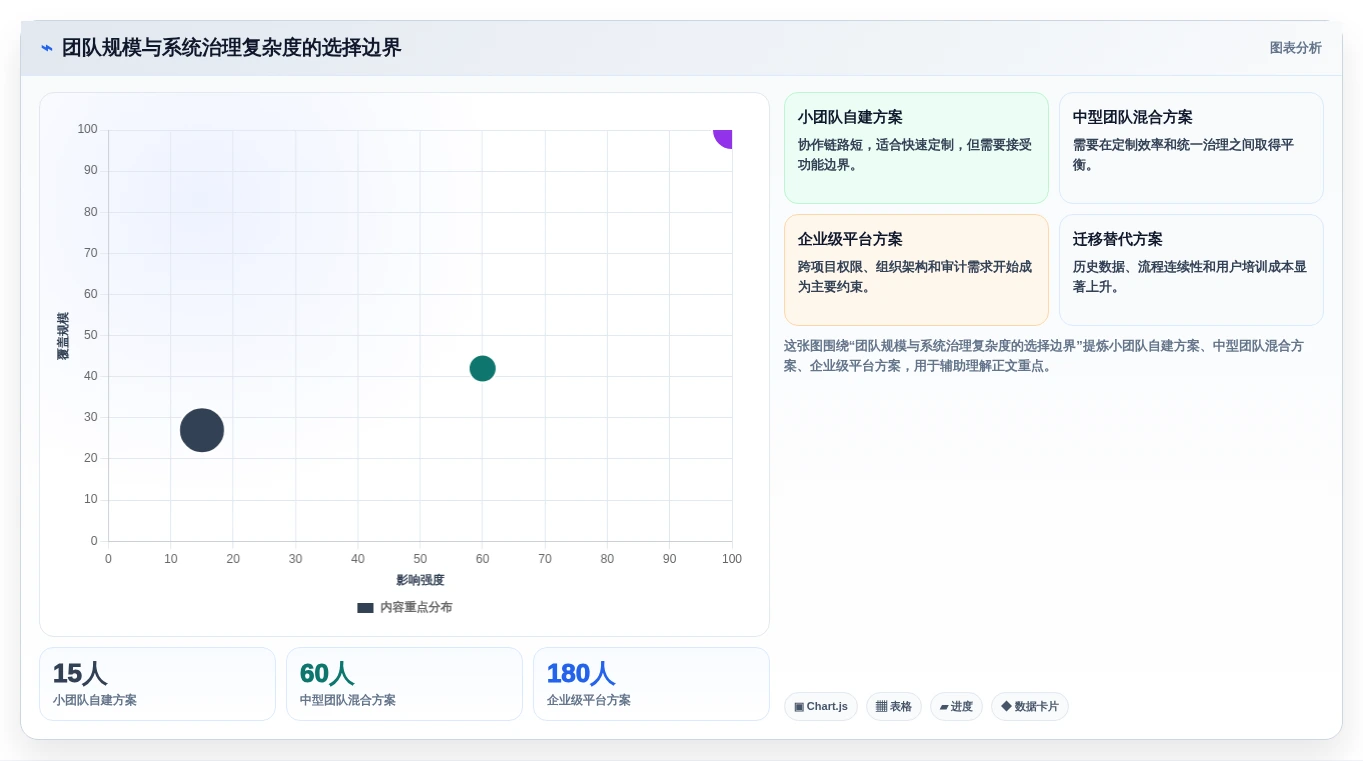Screen dimensions: 1363x761
Task: Select the 180人 stat card
Action: [x=651, y=684]
